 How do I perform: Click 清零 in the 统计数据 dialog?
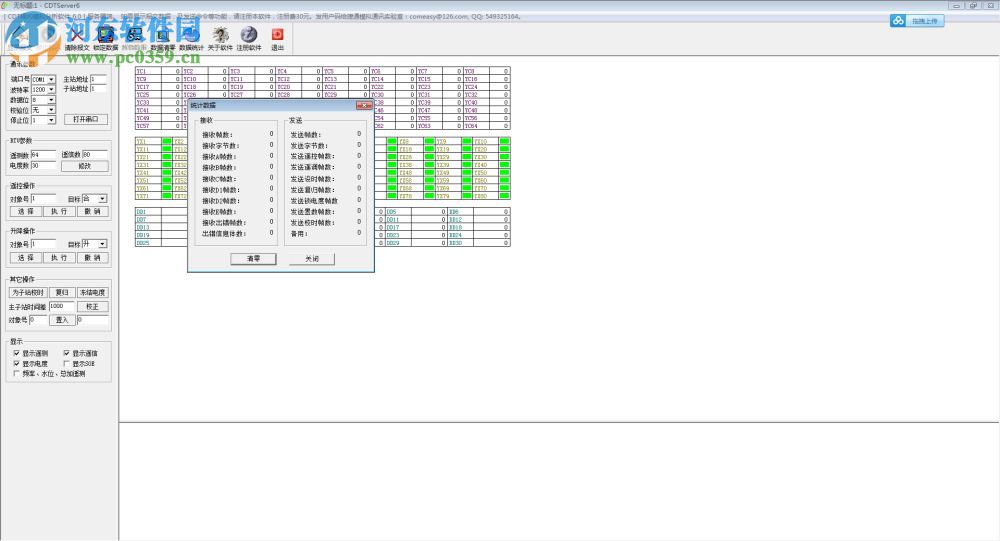point(253,258)
